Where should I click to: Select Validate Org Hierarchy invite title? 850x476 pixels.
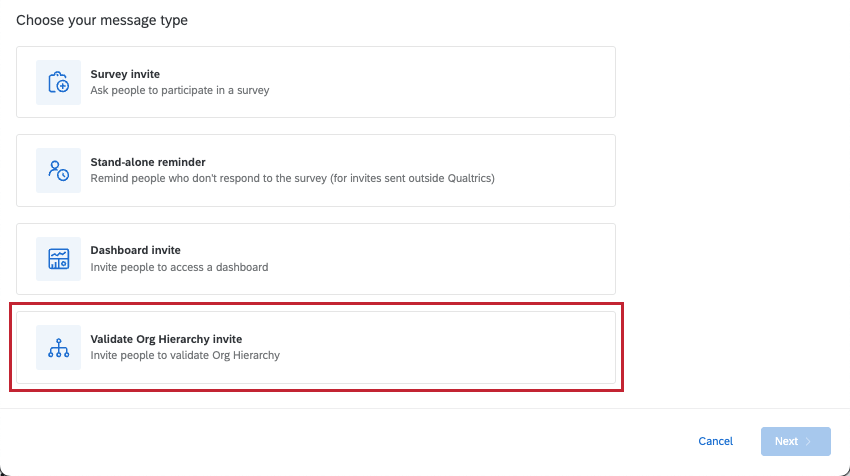[x=166, y=339]
